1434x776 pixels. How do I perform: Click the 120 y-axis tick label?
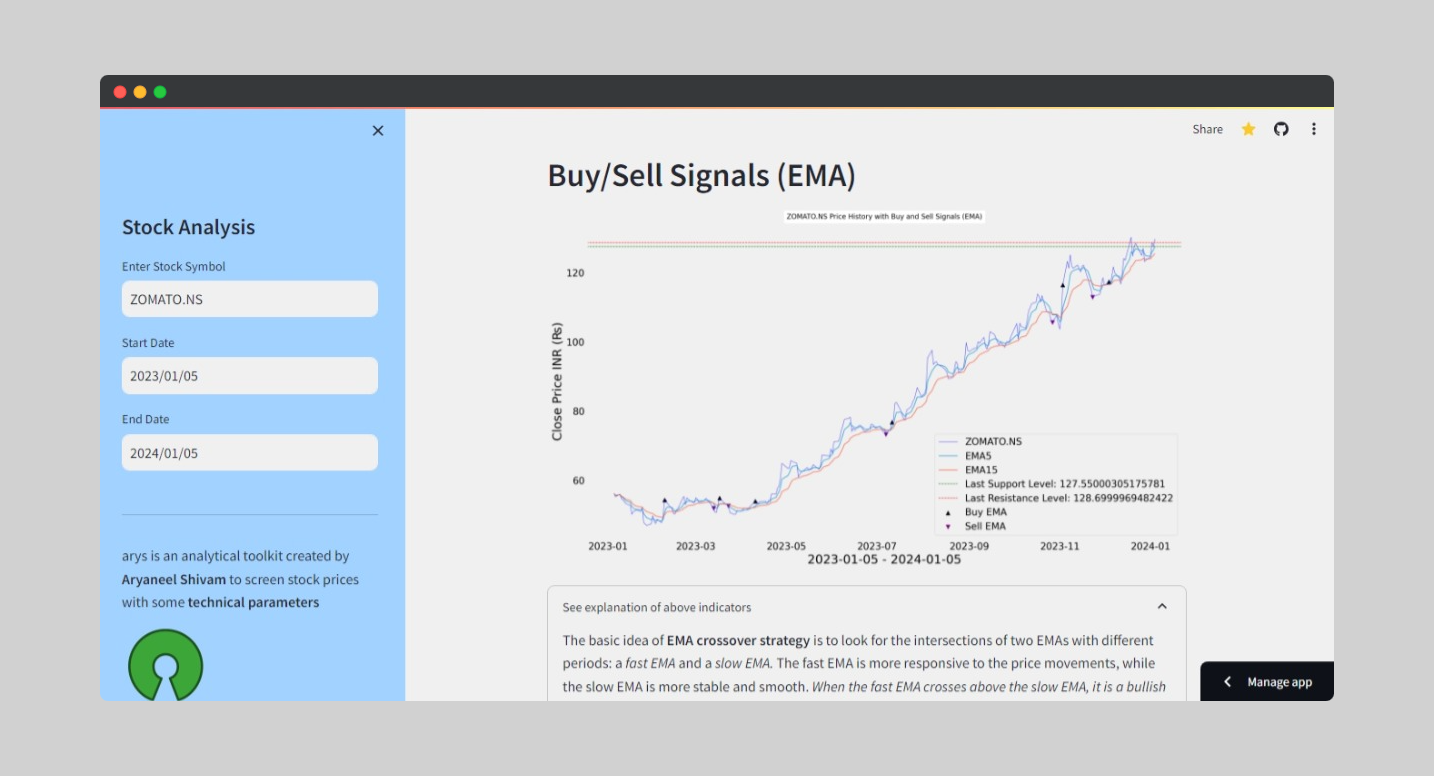(x=575, y=273)
